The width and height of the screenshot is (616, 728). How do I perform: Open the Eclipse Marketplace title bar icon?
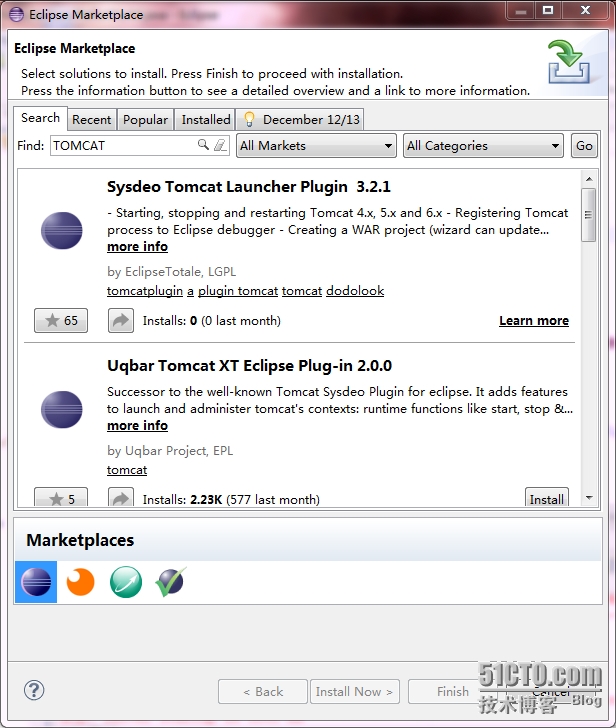click(16, 14)
